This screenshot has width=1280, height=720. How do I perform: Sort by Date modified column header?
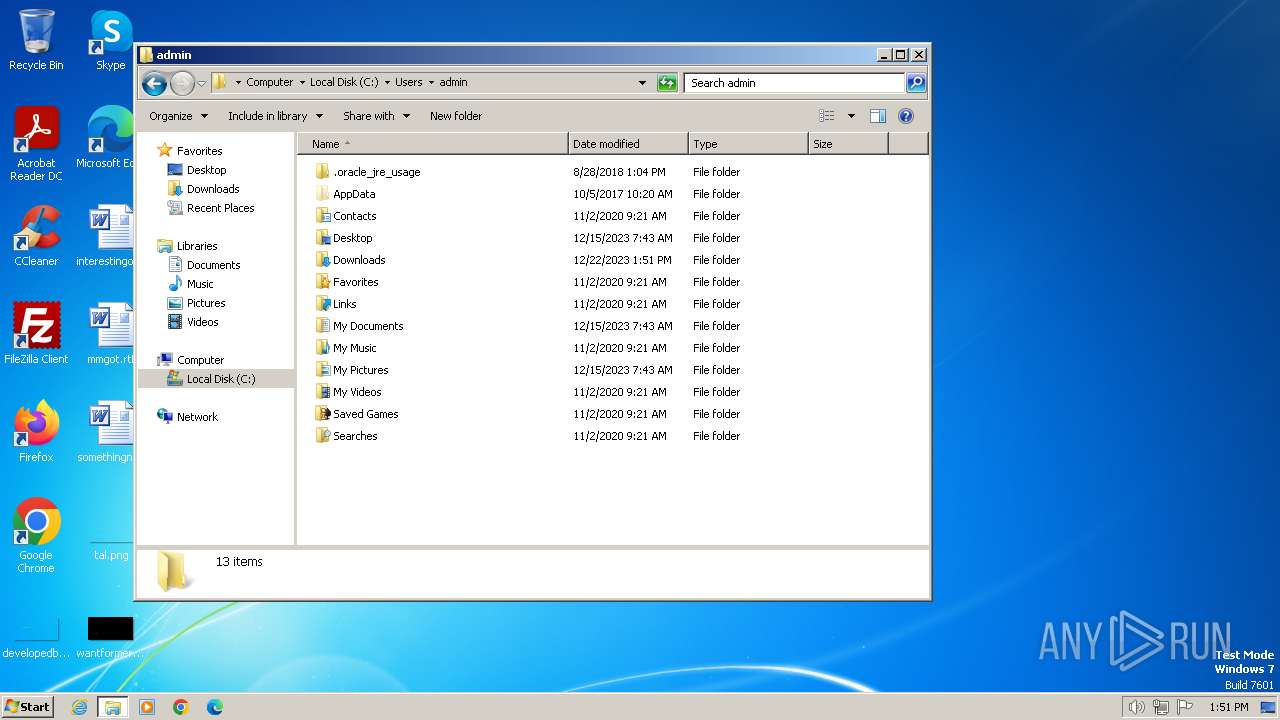click(628, 144)
